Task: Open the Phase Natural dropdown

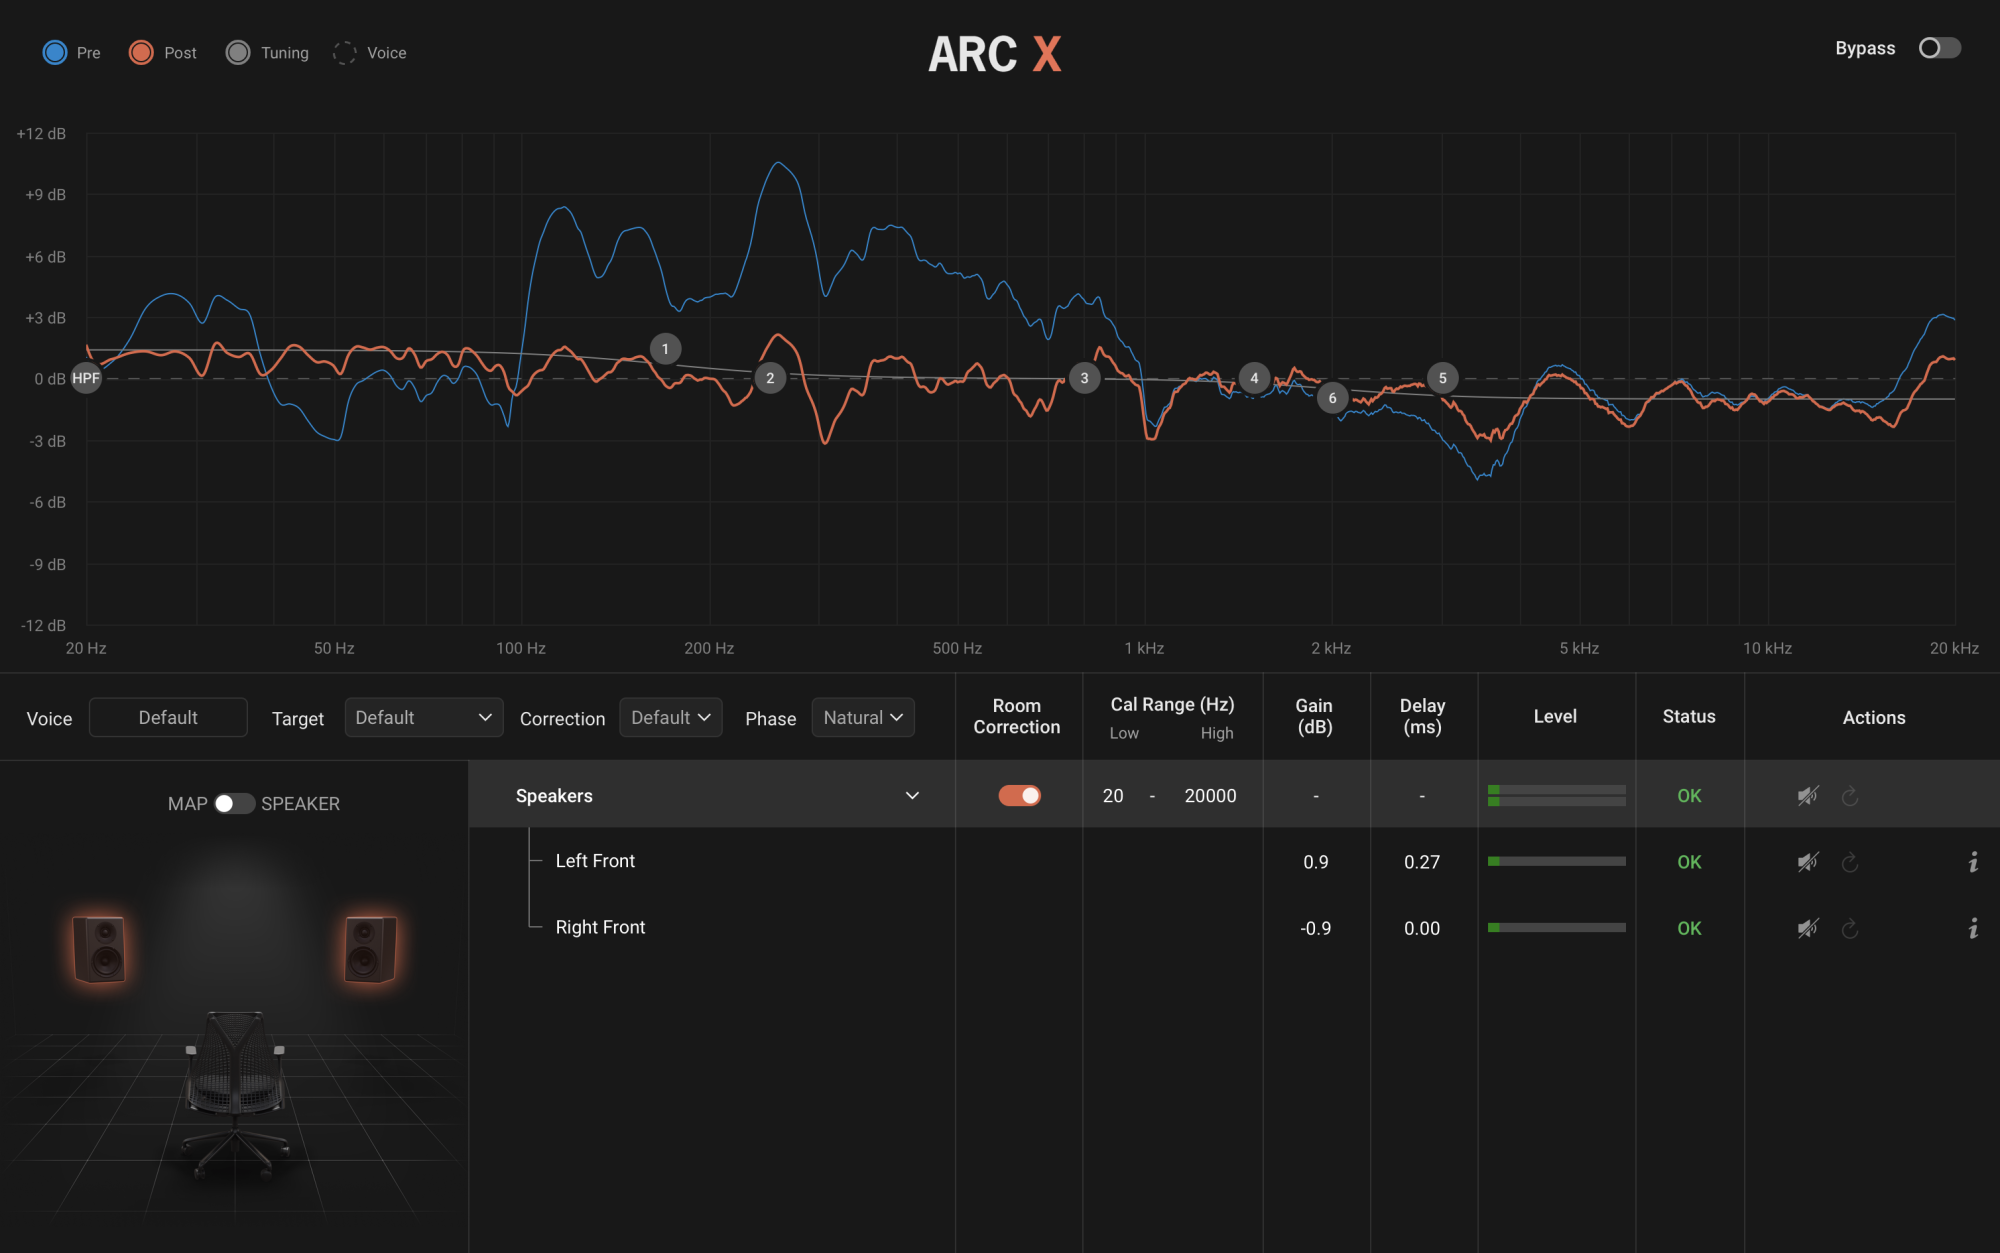Action: [x=862, y=718]
